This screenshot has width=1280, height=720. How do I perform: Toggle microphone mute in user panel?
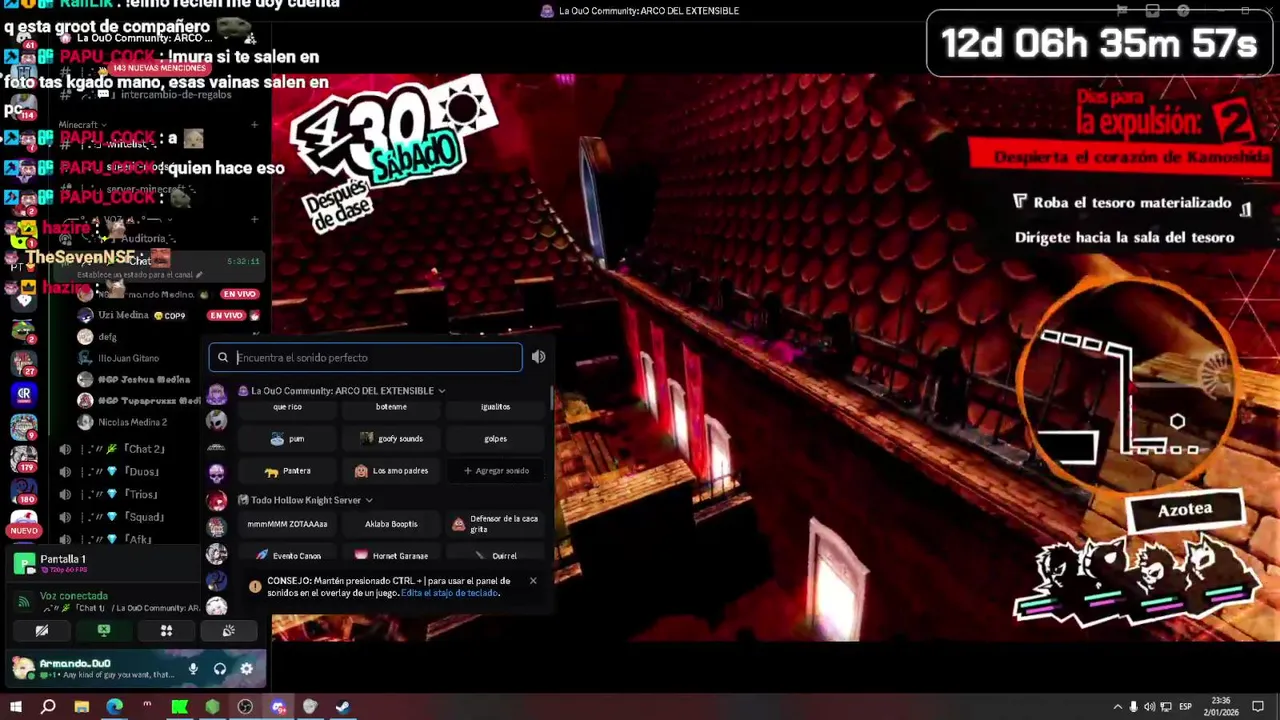pos(193,669)
